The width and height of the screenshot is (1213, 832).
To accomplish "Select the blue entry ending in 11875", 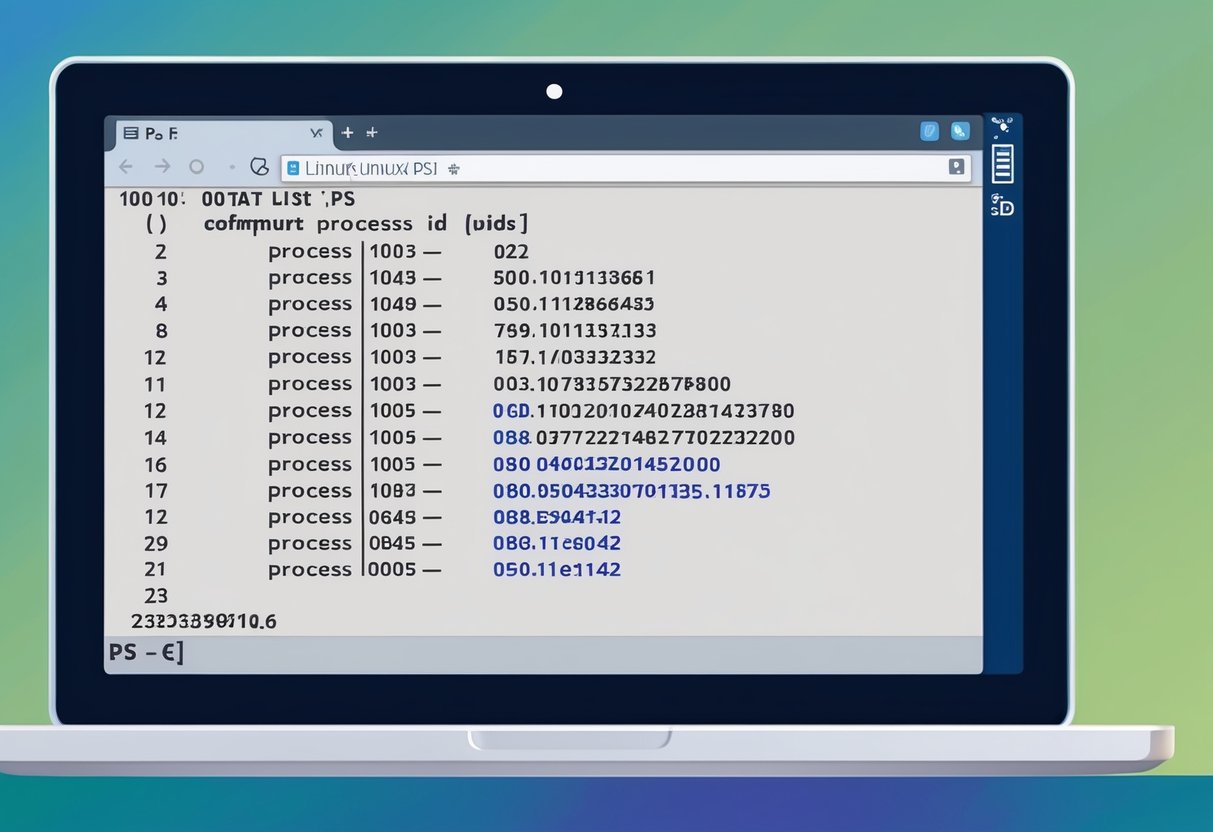I will (x=630, y=490).
